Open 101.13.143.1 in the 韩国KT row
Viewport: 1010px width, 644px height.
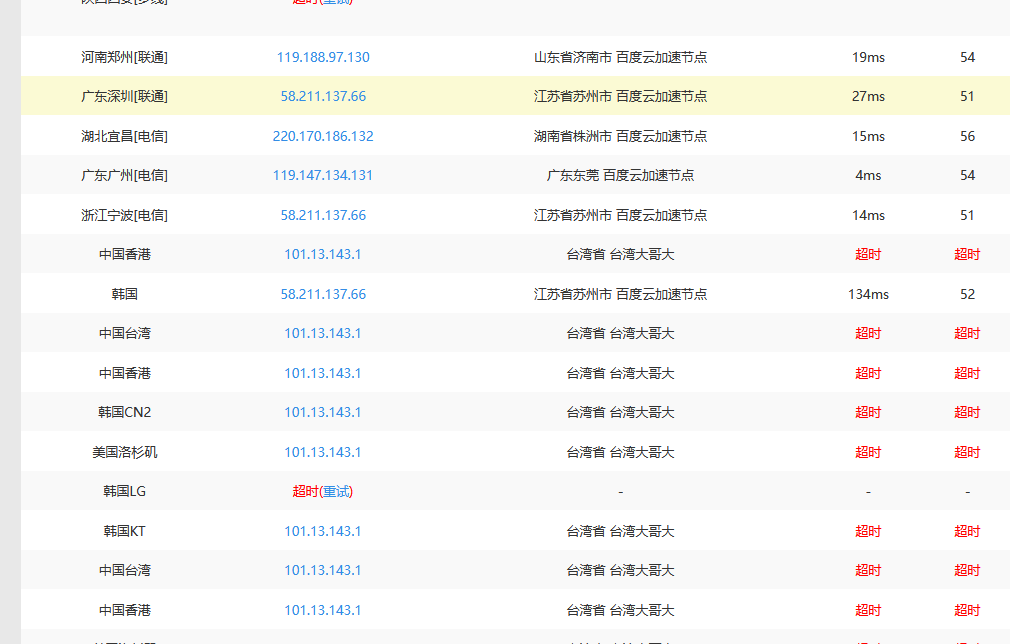[323, 531]
